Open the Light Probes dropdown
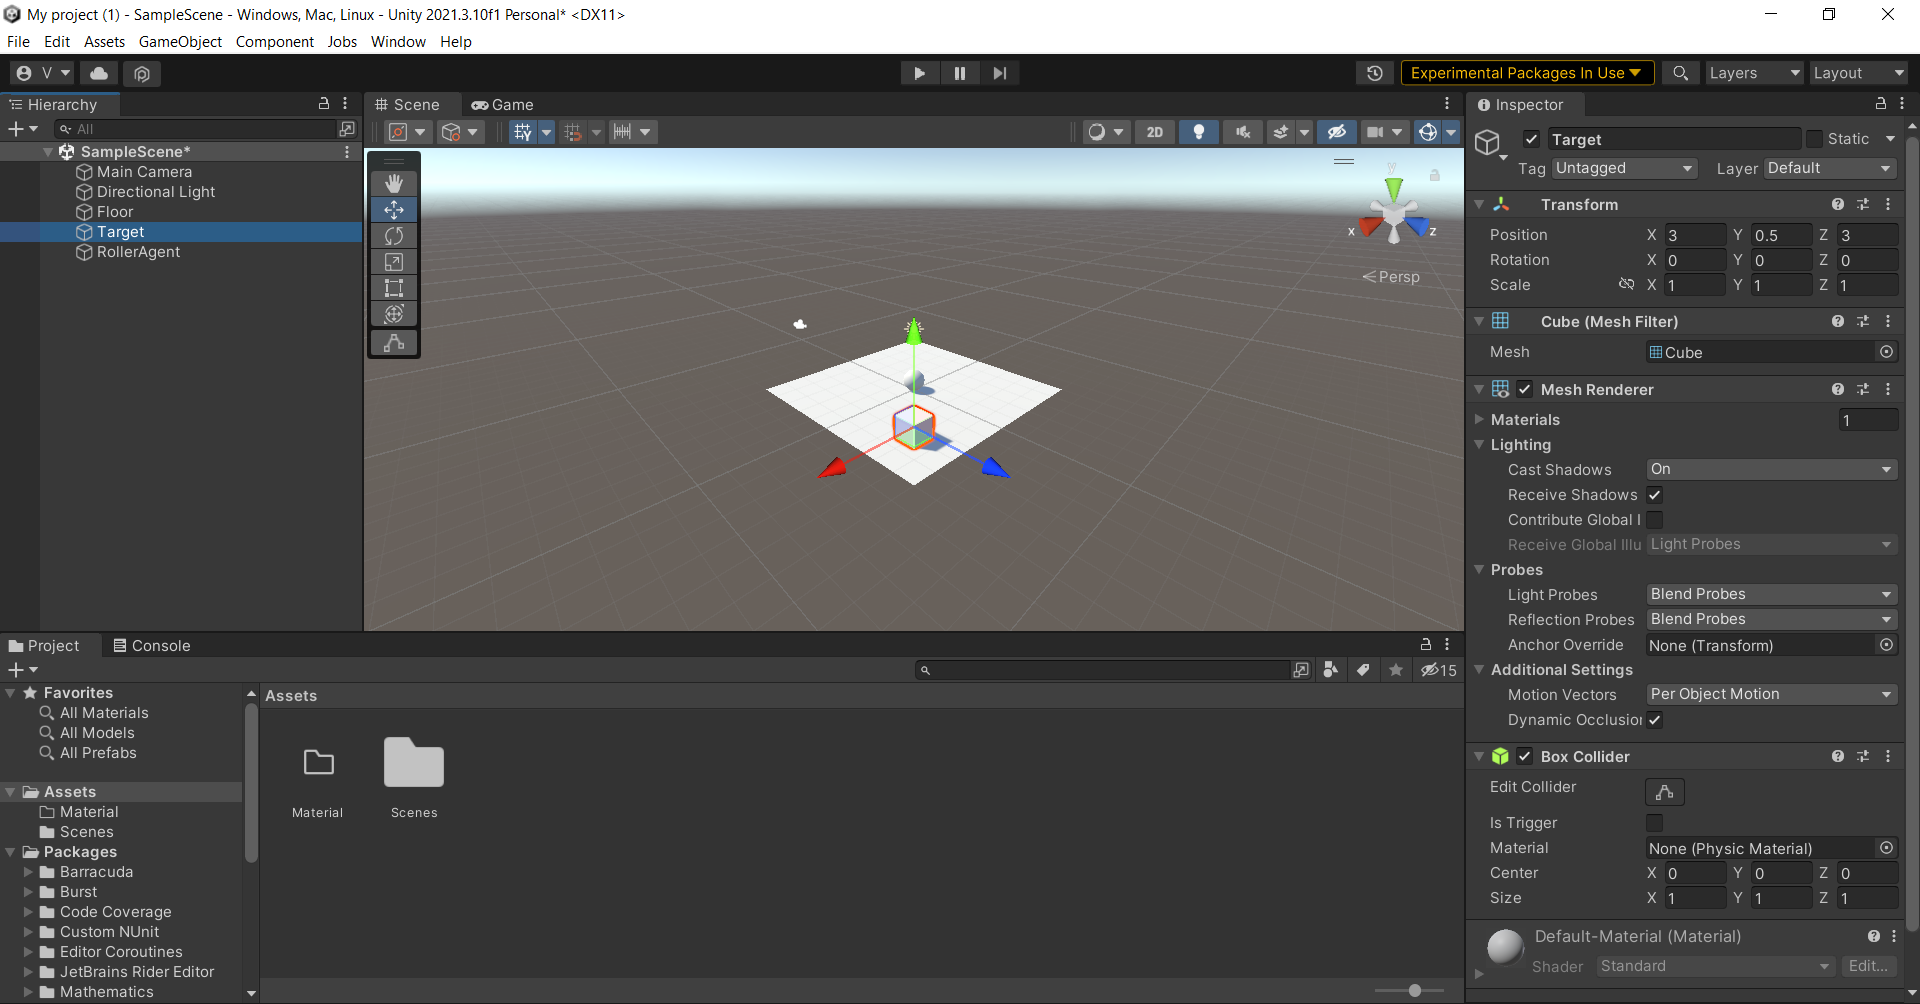 (x=1770, y=594)
